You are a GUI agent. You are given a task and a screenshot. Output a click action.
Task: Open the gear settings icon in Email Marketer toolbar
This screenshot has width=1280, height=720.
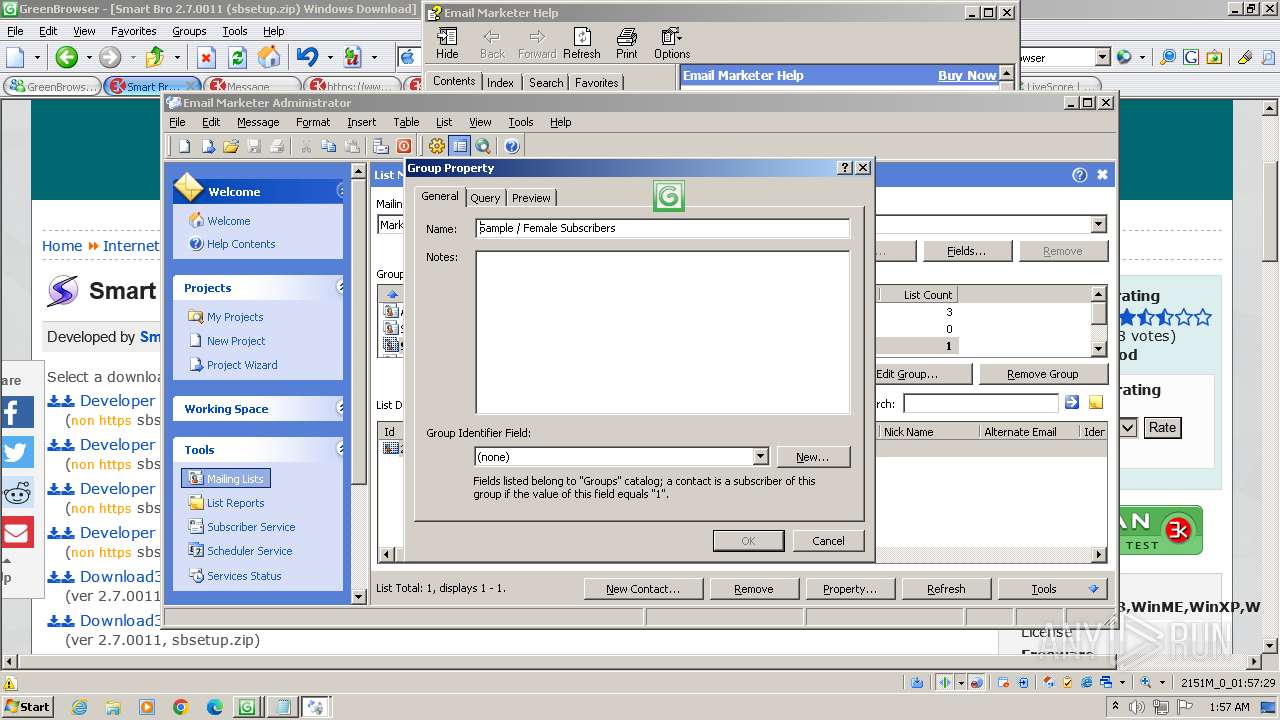(x=437, y=146)
